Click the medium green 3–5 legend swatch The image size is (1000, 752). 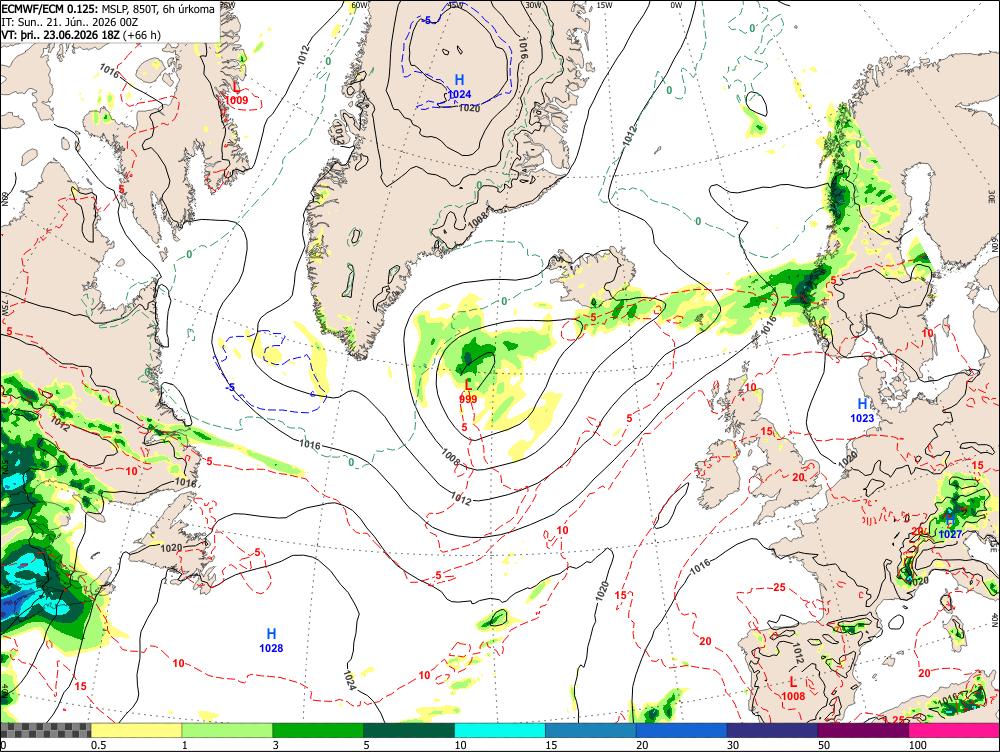[x=318, y=730]
